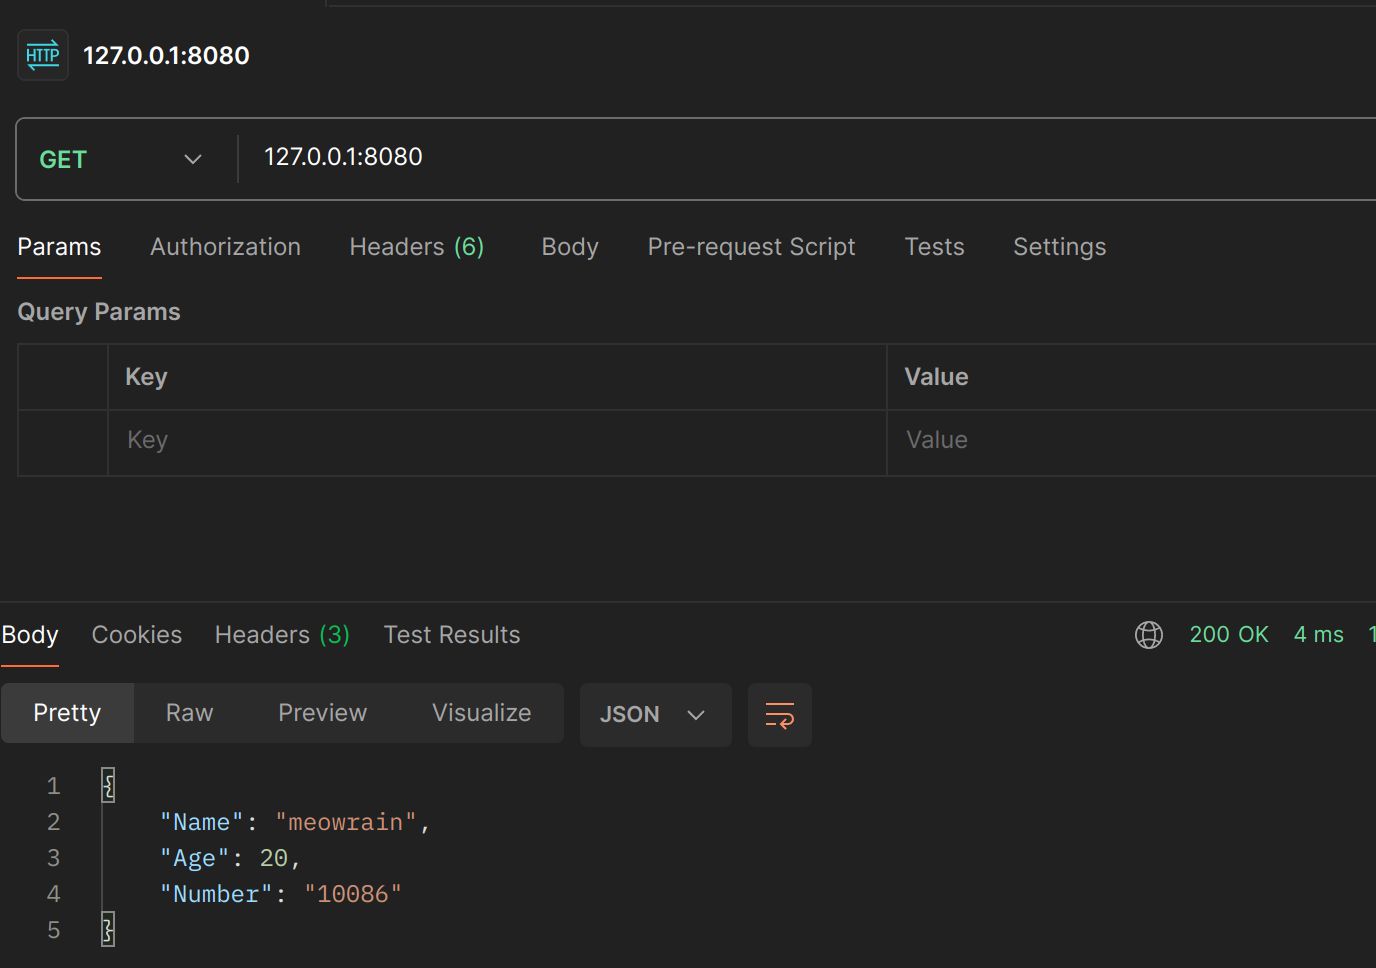Click the HTTP request icon
1376x968 pixels.
pyautogui.click(x=43, y=55)
